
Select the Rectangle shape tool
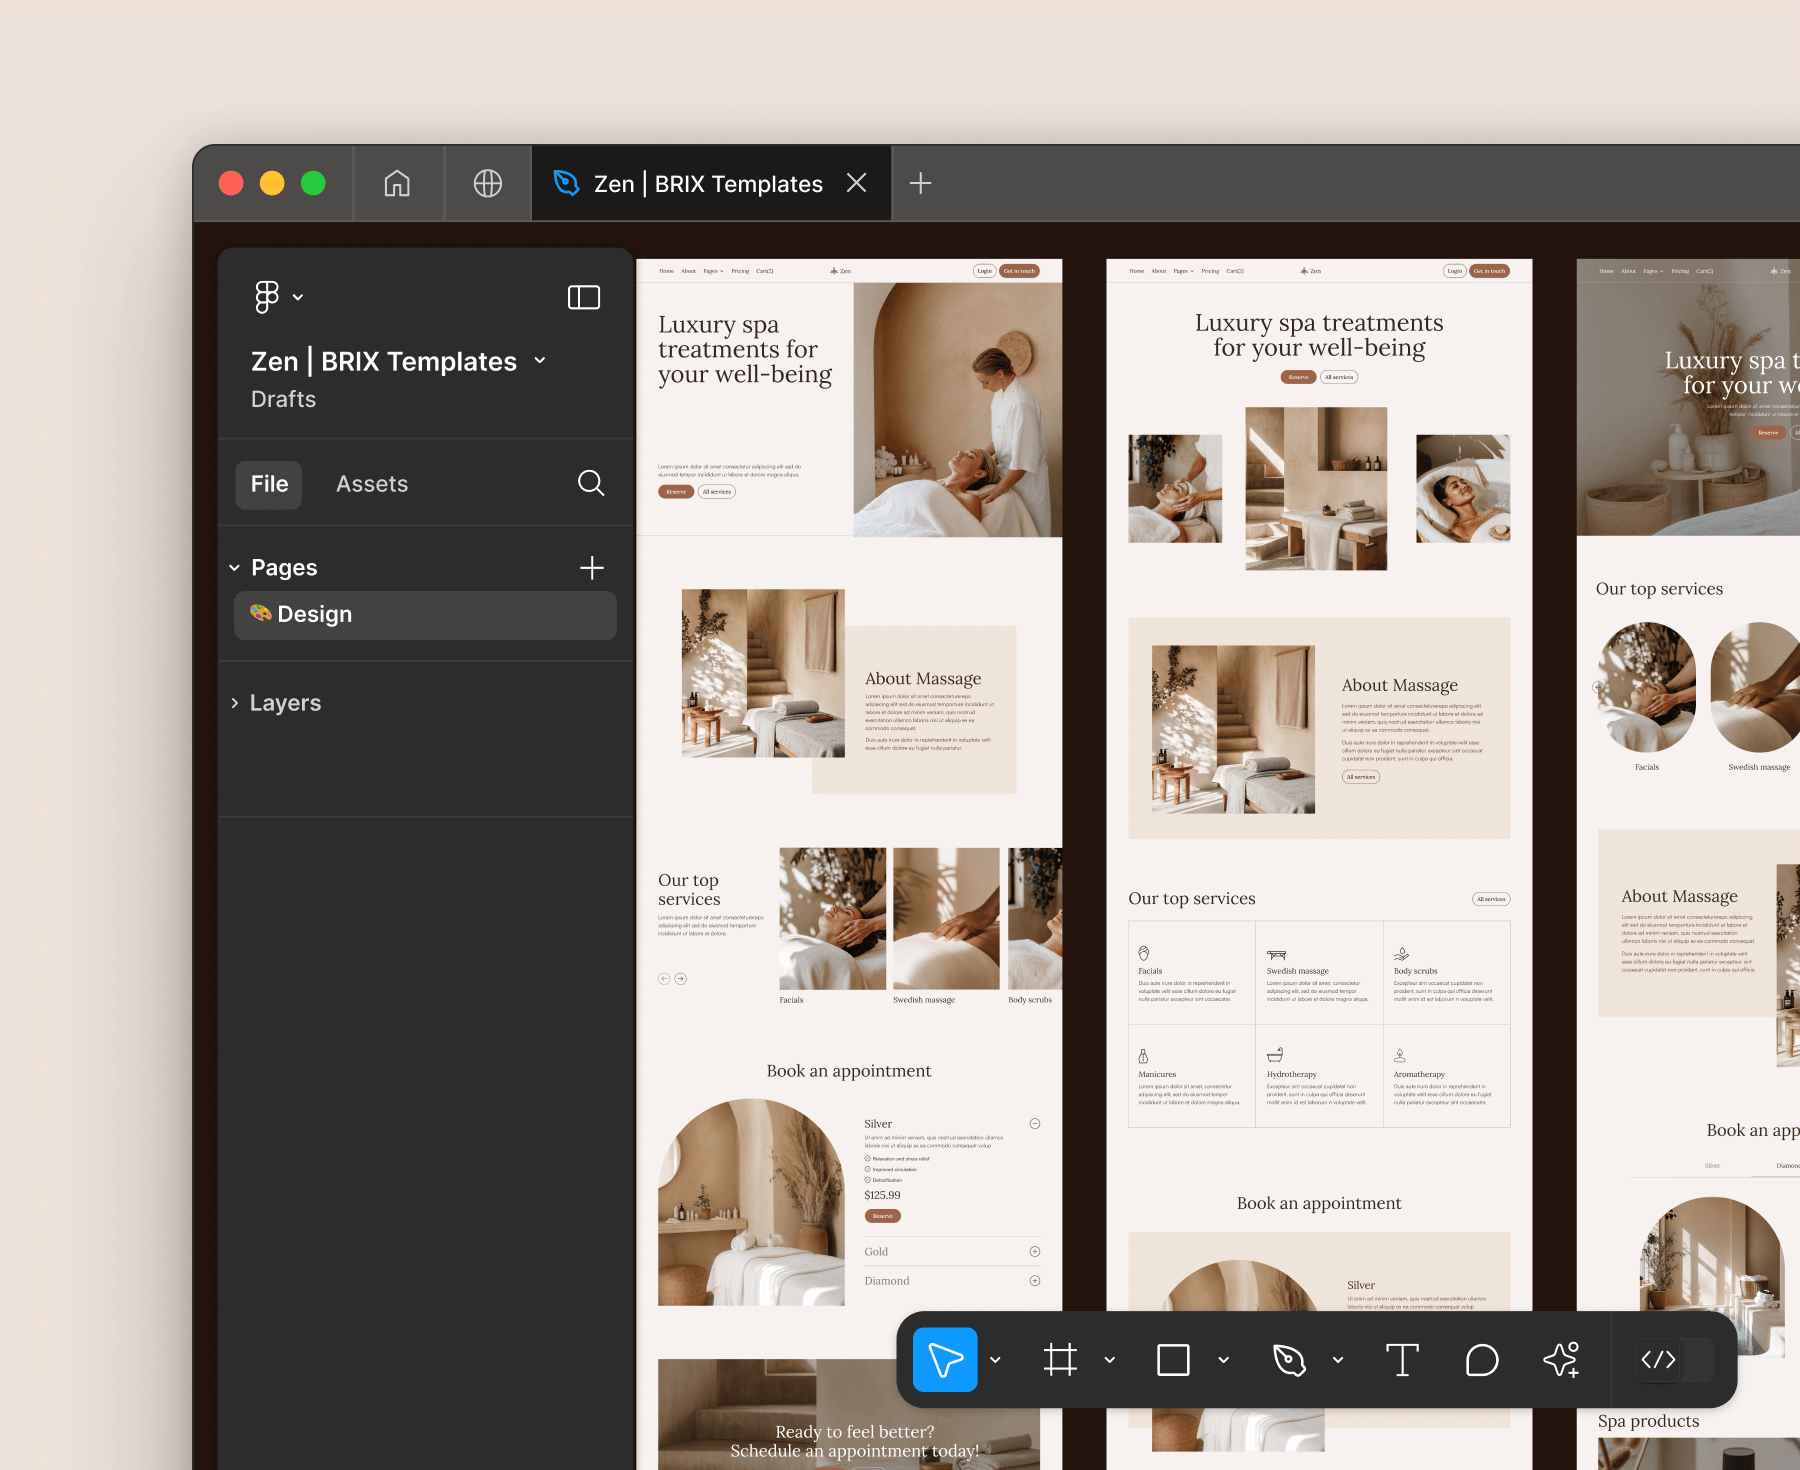(x=1173, y=1360)
